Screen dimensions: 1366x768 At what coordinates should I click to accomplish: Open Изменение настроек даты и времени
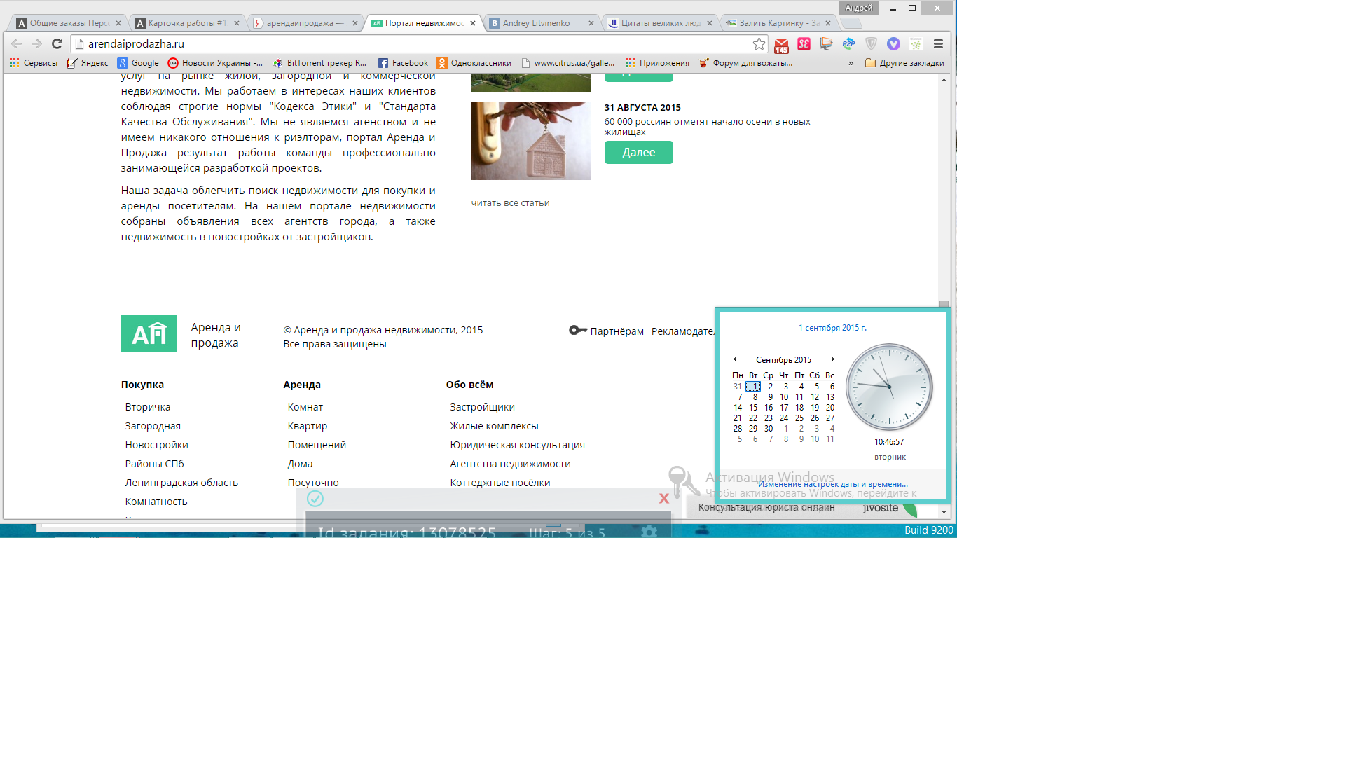pos(833,484)
